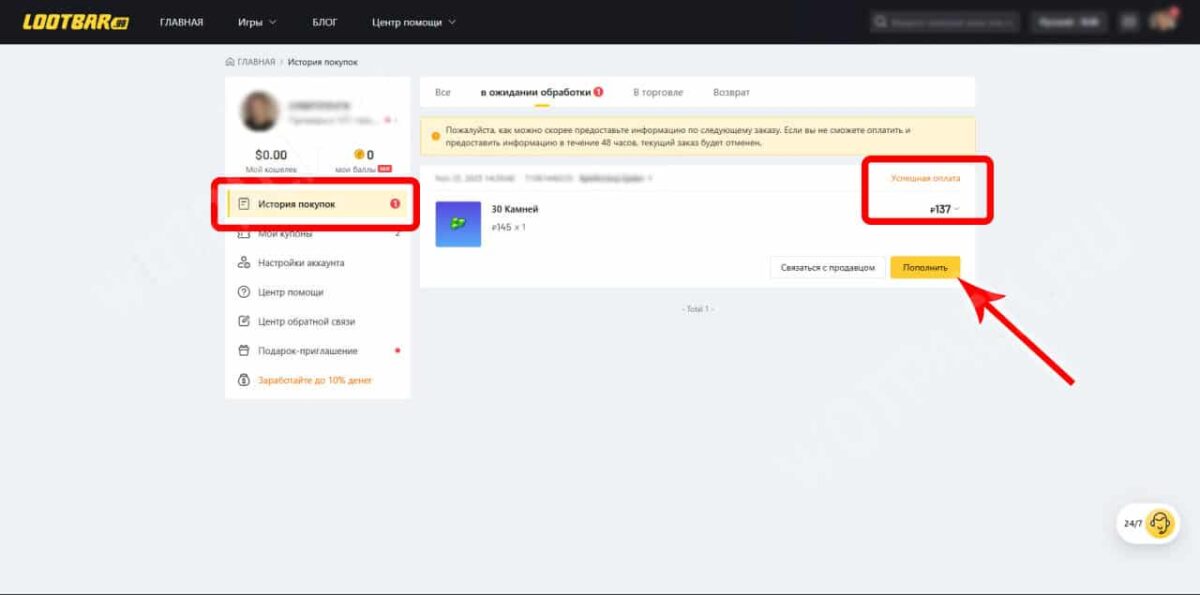Click the Пополнить button
The height and width of the screenshot is (595, 1200).
(x=925, y=268)
